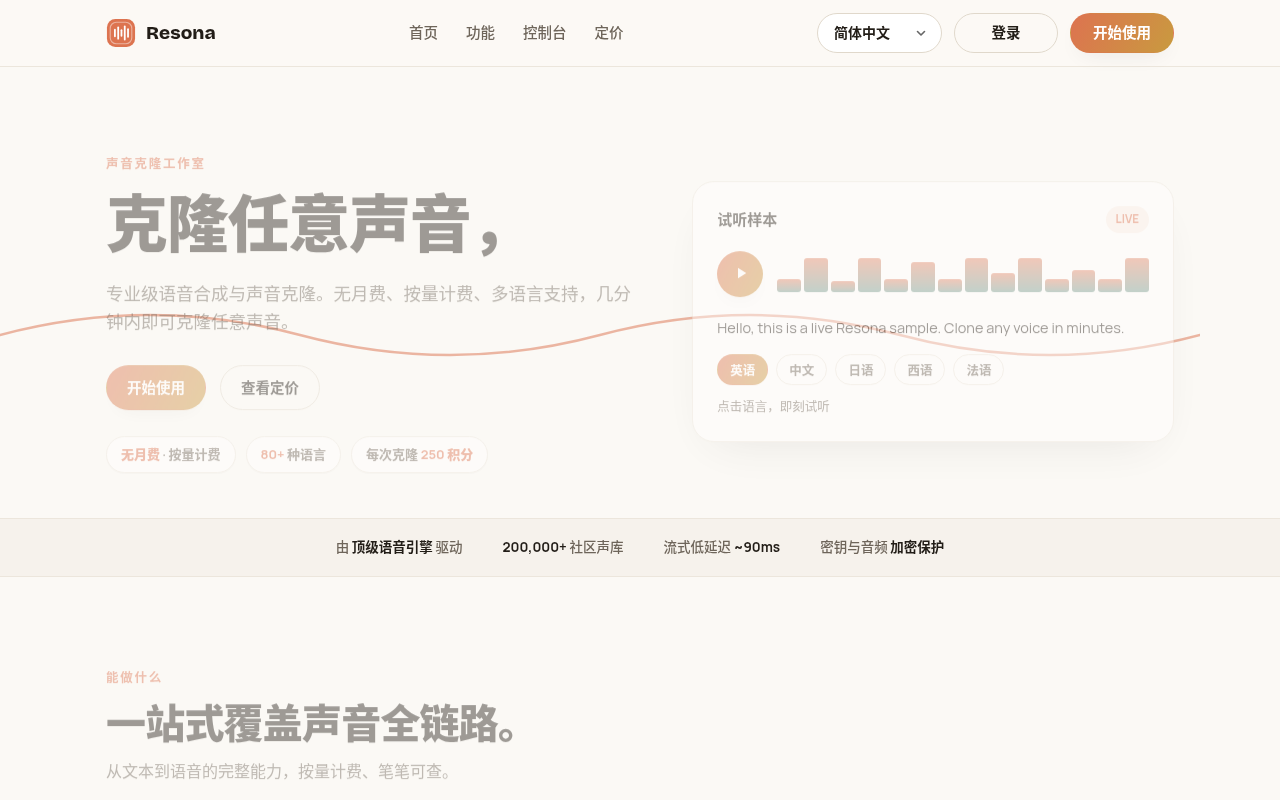Click the 密钥与音频 加密保护 text

coord(882,547)
